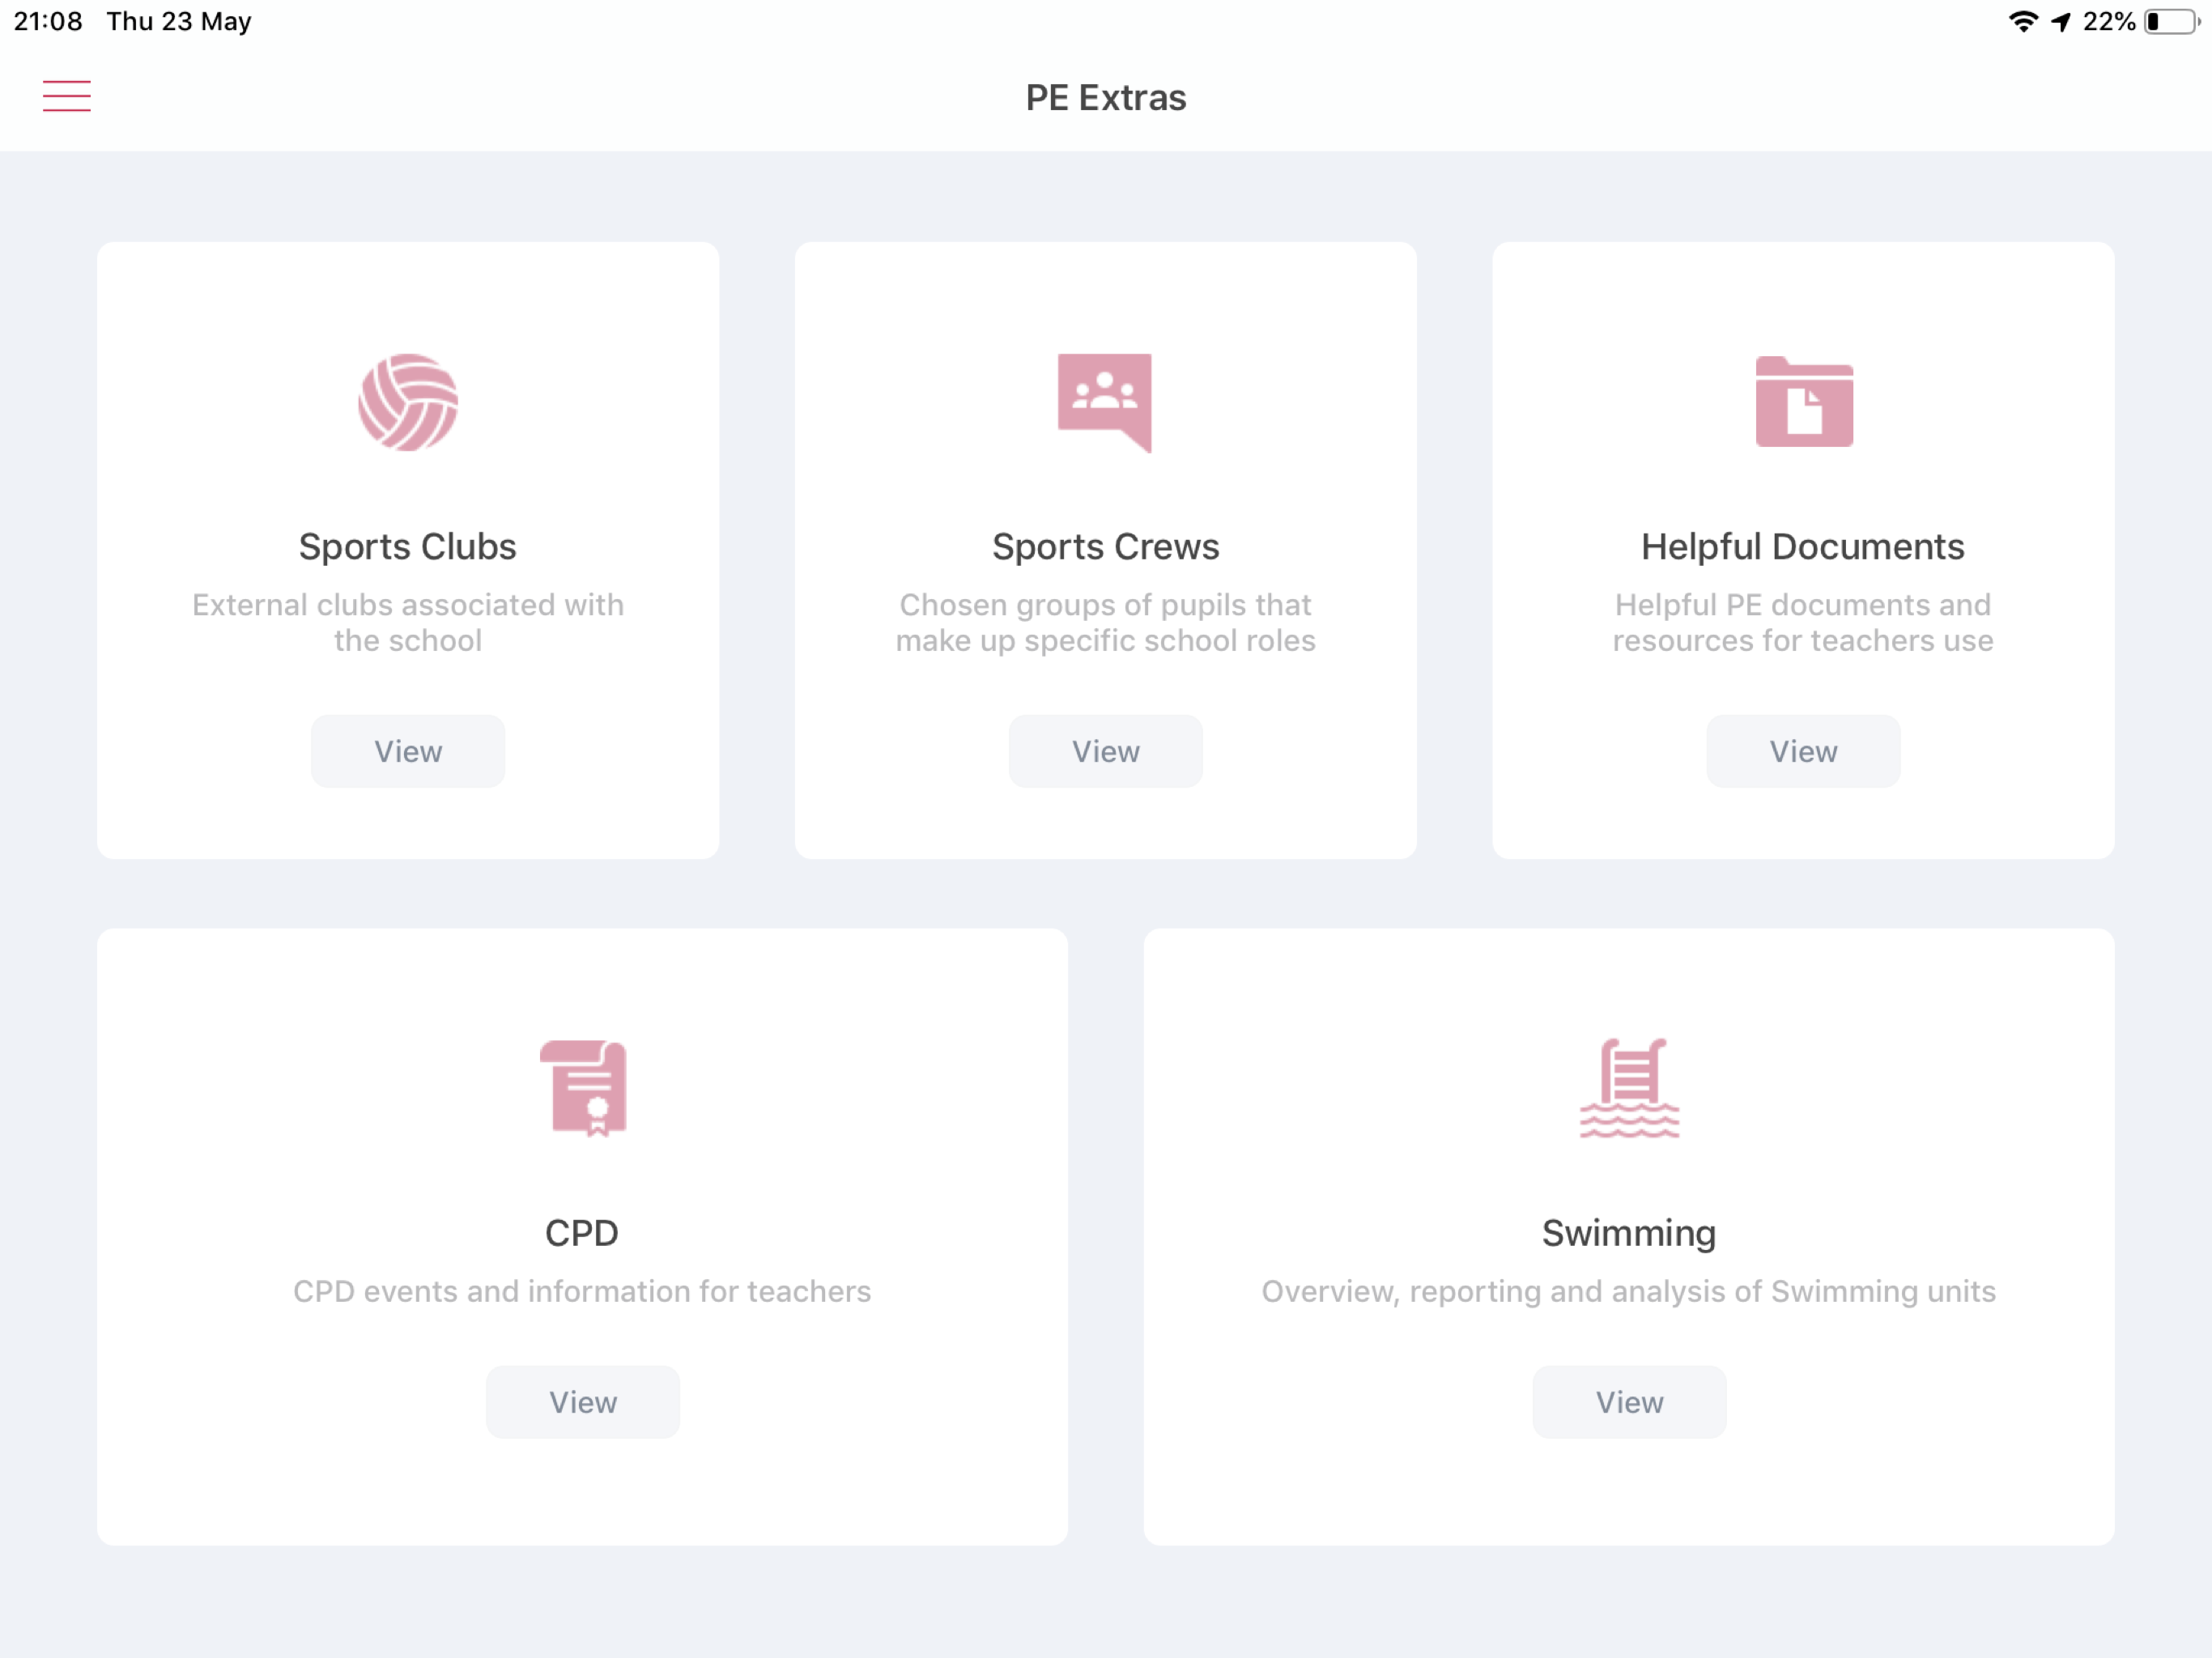Tap the Thu 23 May date
The image size is (2212, 1658).
point(179,21)
